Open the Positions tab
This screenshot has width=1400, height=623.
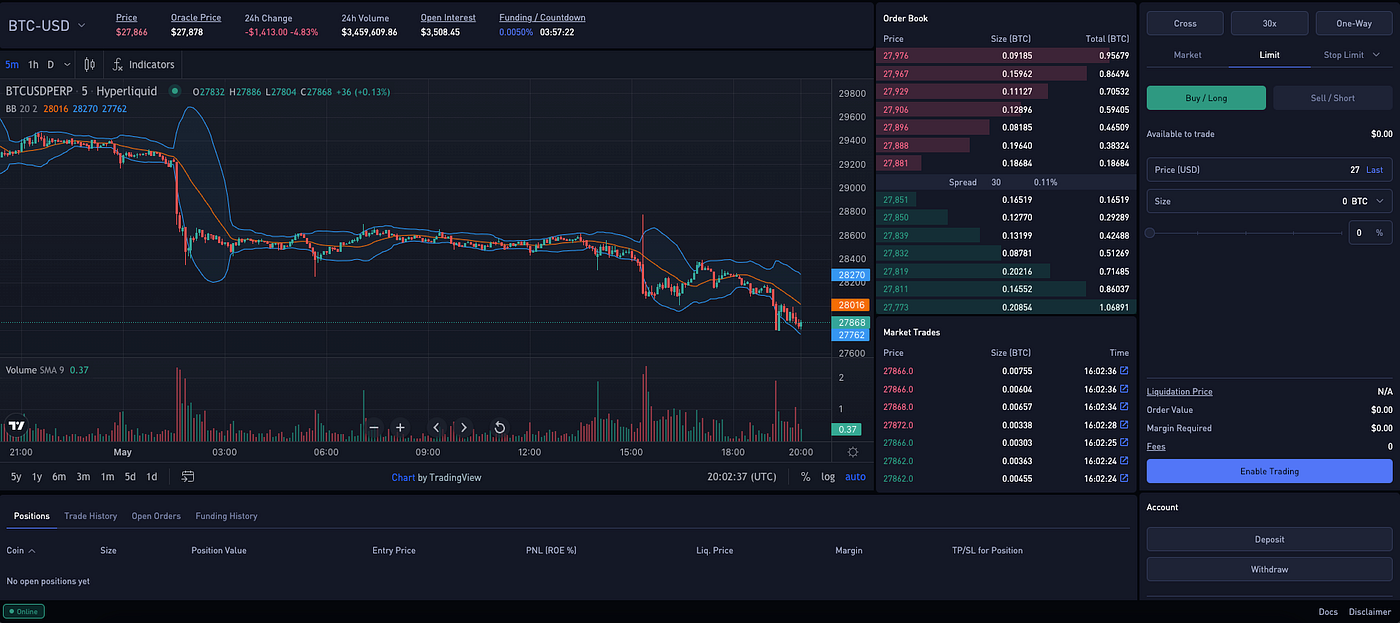(x=32, y=516)
